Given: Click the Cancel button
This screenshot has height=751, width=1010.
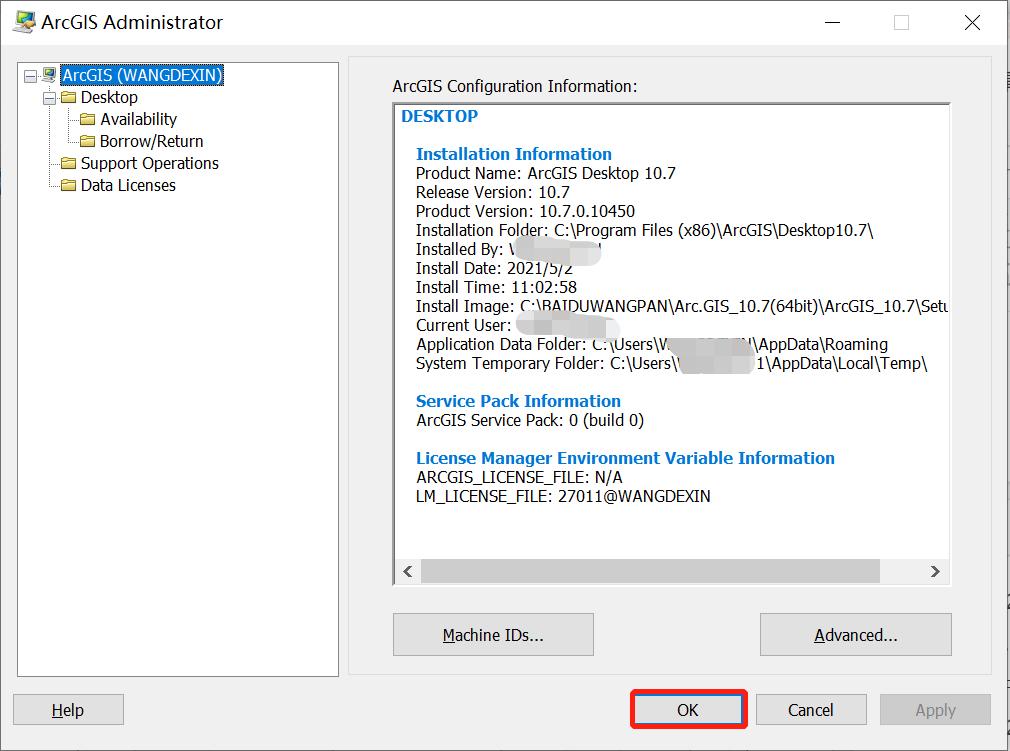Looking at the screenshot, I should 810,710.
